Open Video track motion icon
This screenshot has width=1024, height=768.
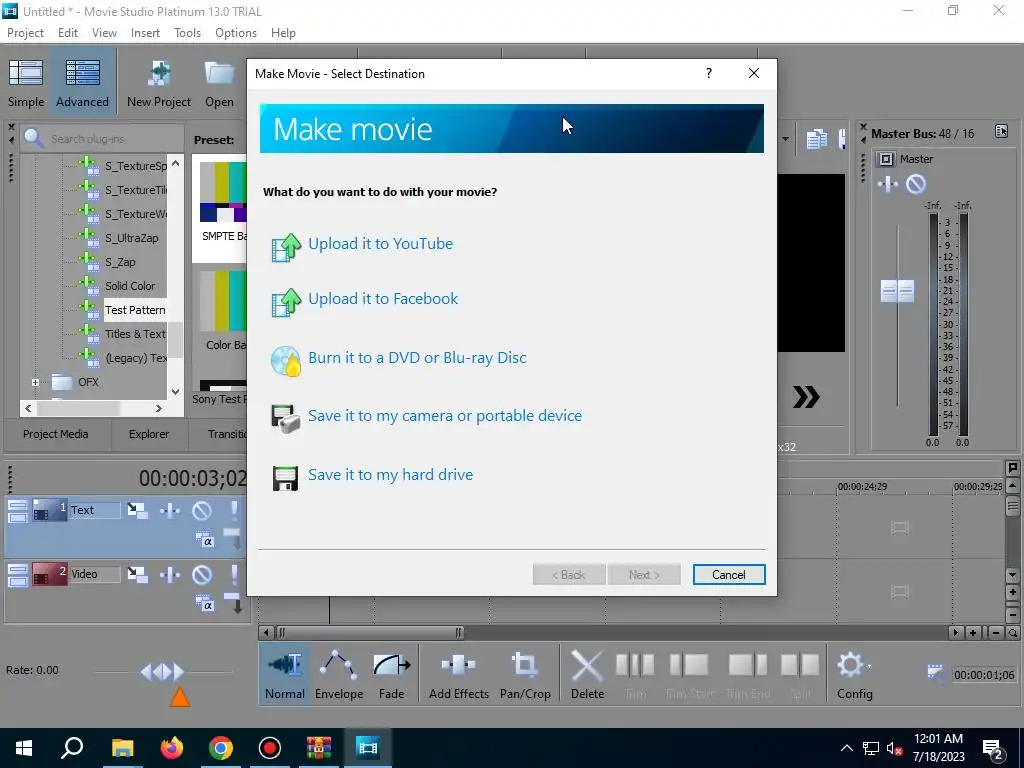click(137, 575)
